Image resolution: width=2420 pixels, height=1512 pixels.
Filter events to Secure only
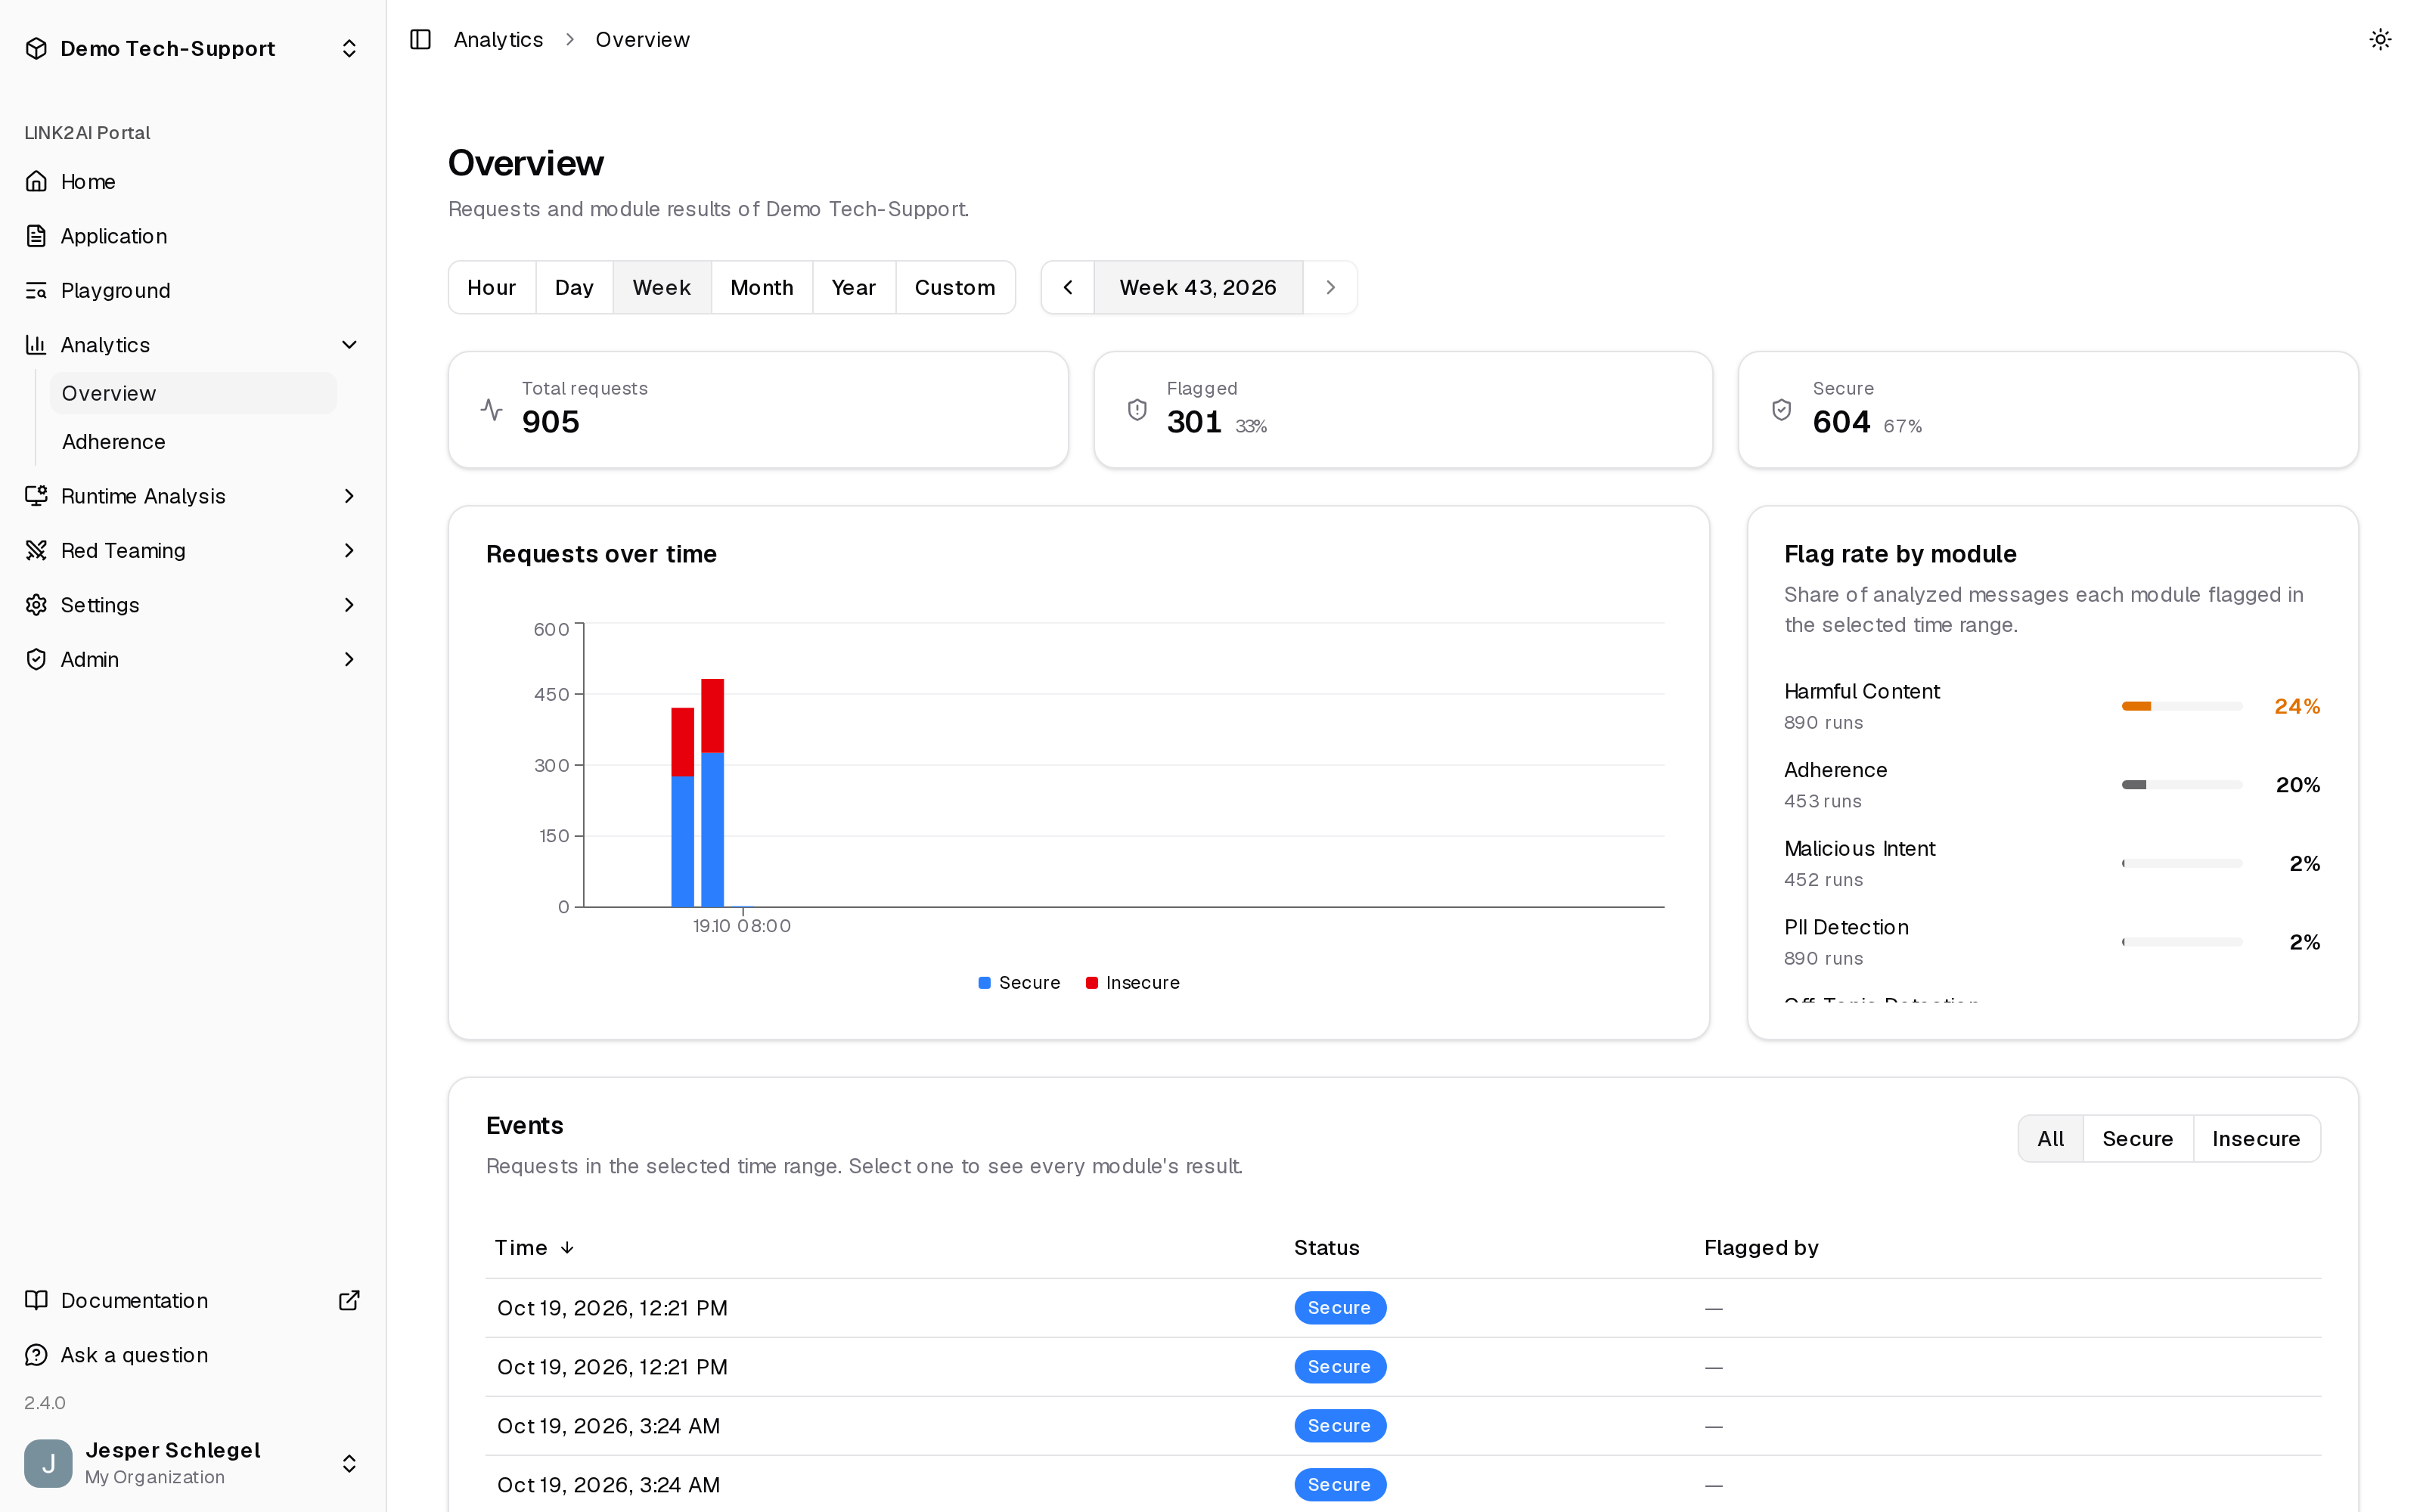click(x=2138, y=1139)
